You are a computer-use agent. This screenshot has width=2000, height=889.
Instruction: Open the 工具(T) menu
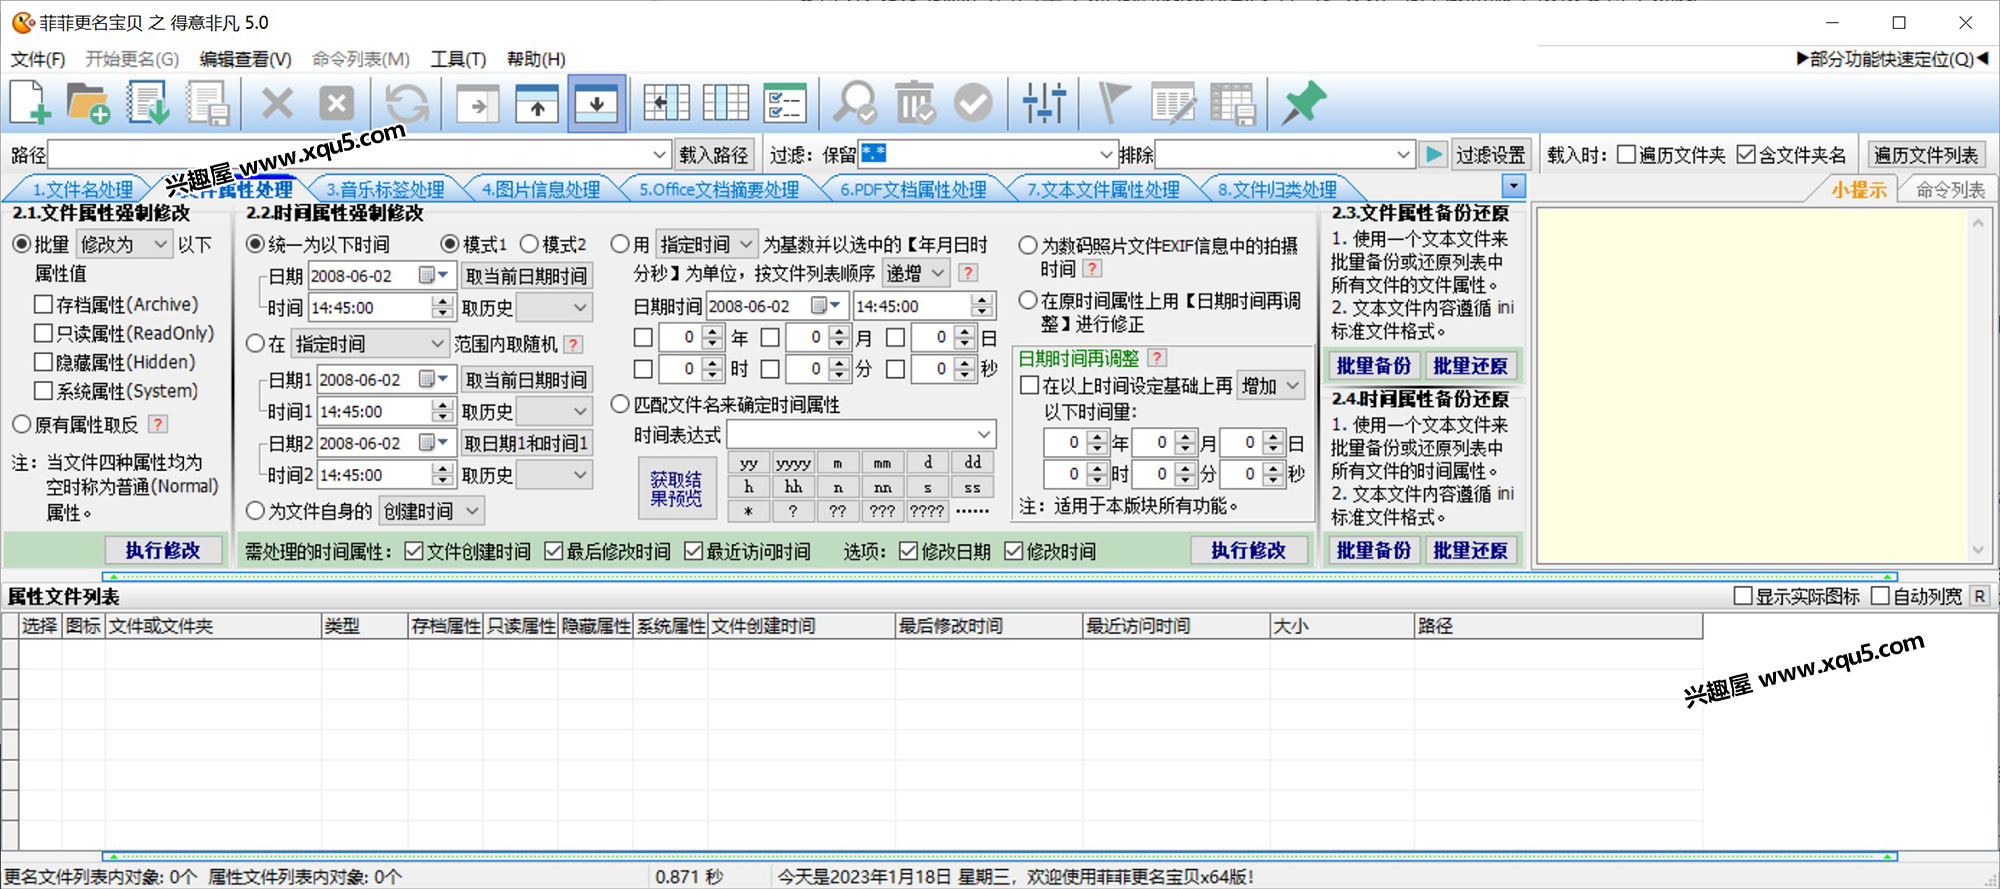458,59
